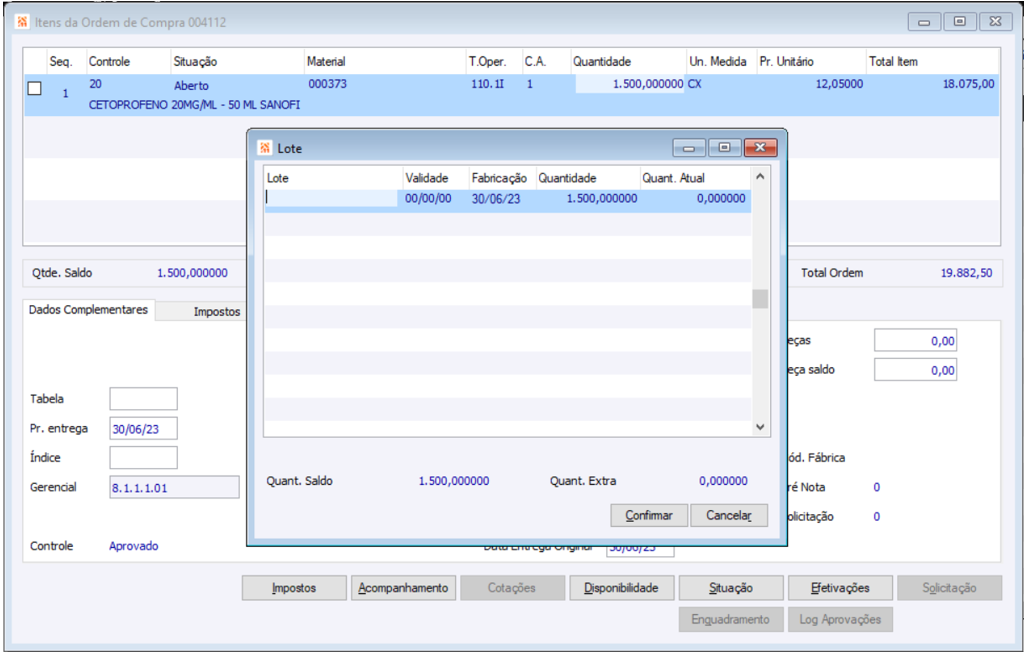Click the T.Oper. cell 110.1I
This screenshot has height=654, width=1025.
[488, 84]
